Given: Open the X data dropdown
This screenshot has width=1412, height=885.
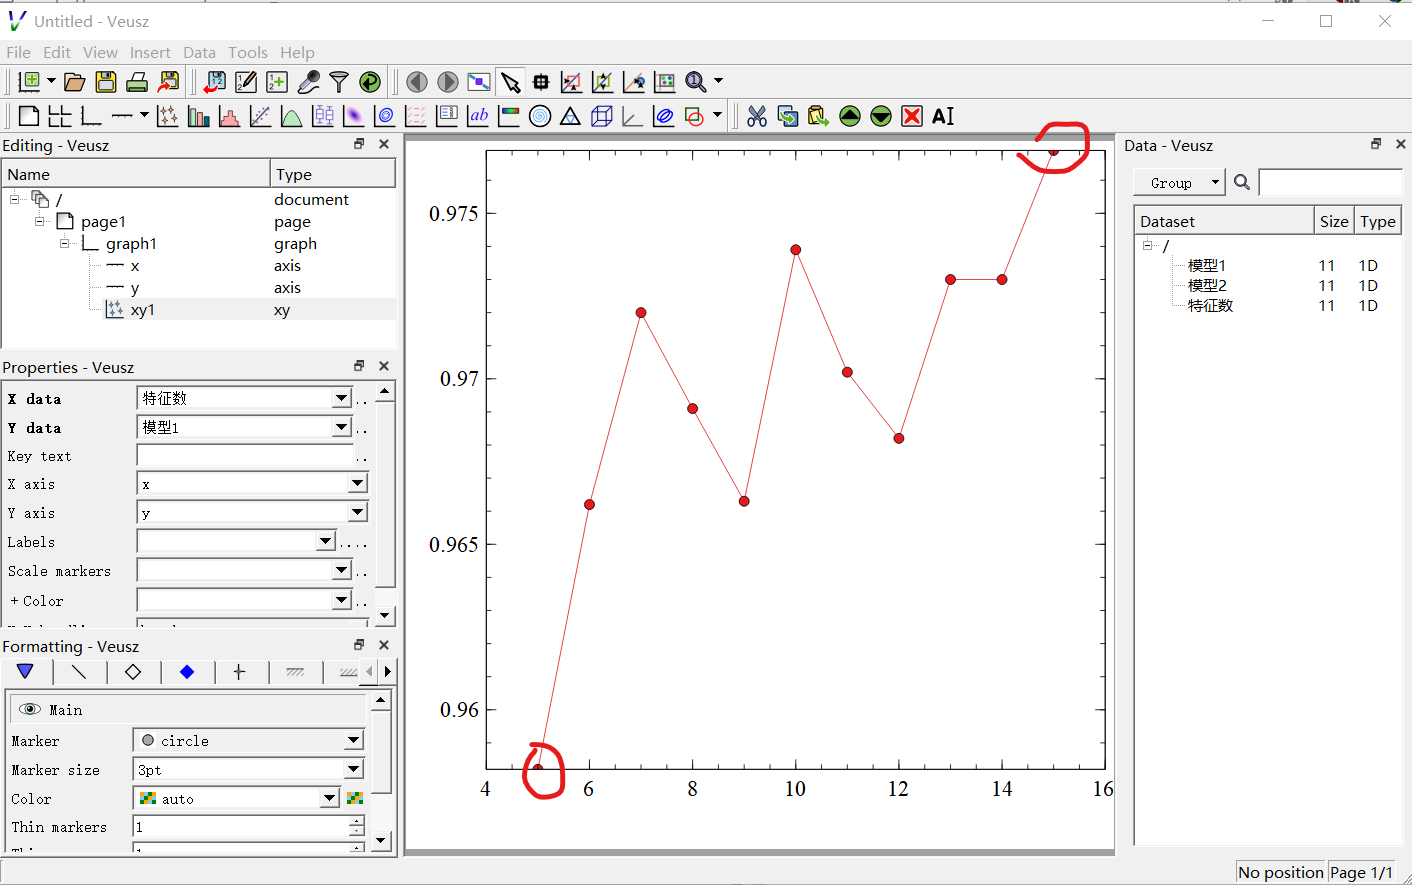Looking at the screenshot, I should pyautogui.click(x=341, y=398).
